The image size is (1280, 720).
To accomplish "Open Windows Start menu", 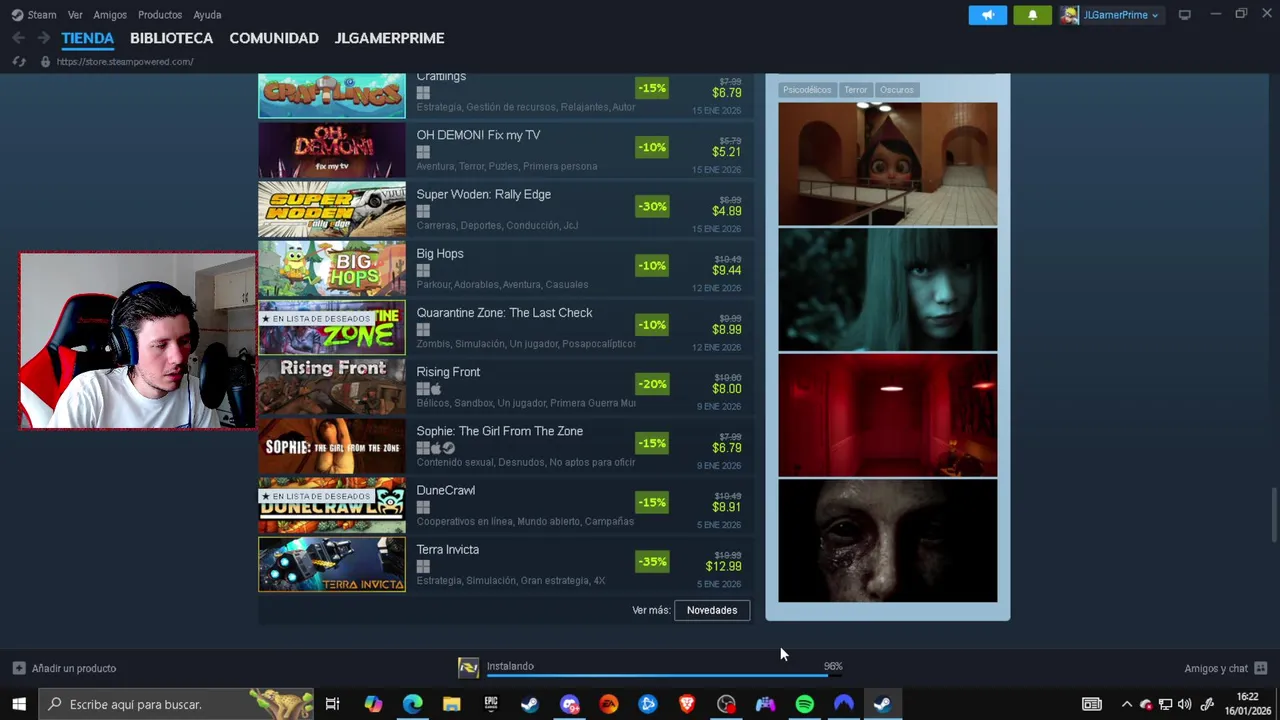I will click(x=19, y=704).
